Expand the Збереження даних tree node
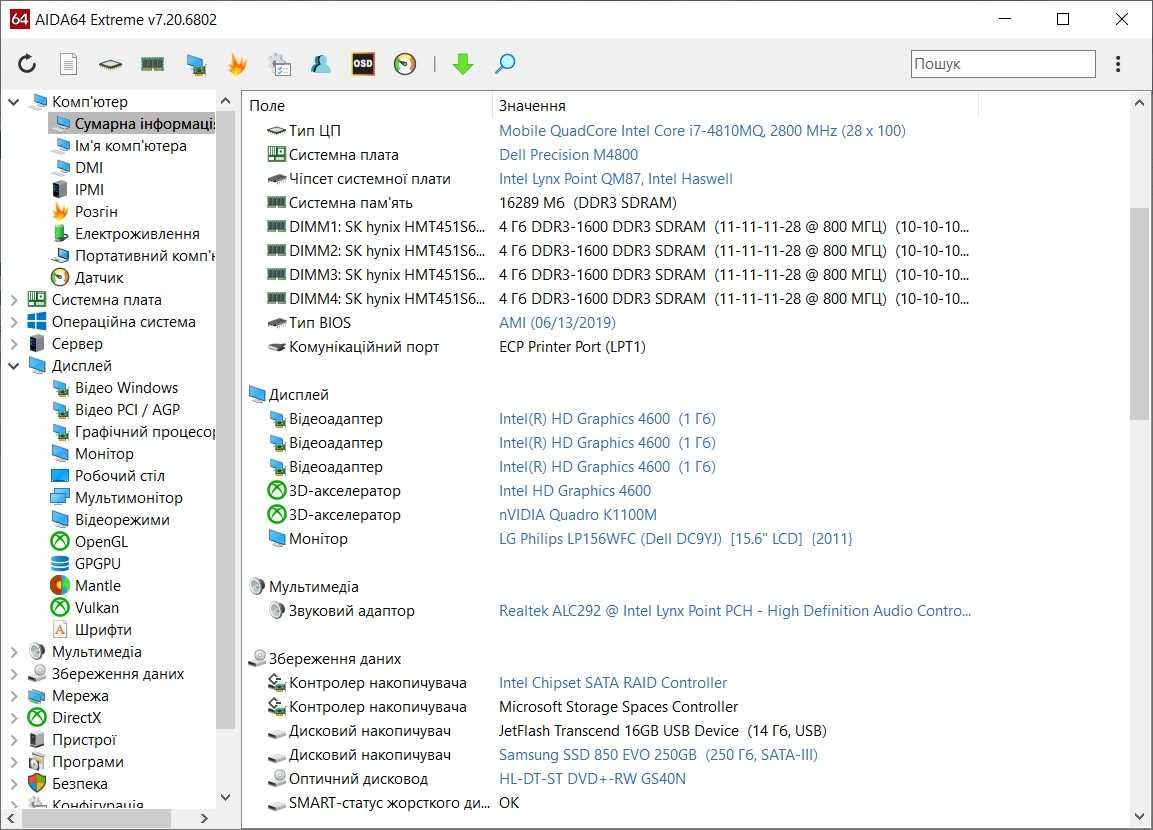This screenshot has width=1153, height=830. point(14,673)
